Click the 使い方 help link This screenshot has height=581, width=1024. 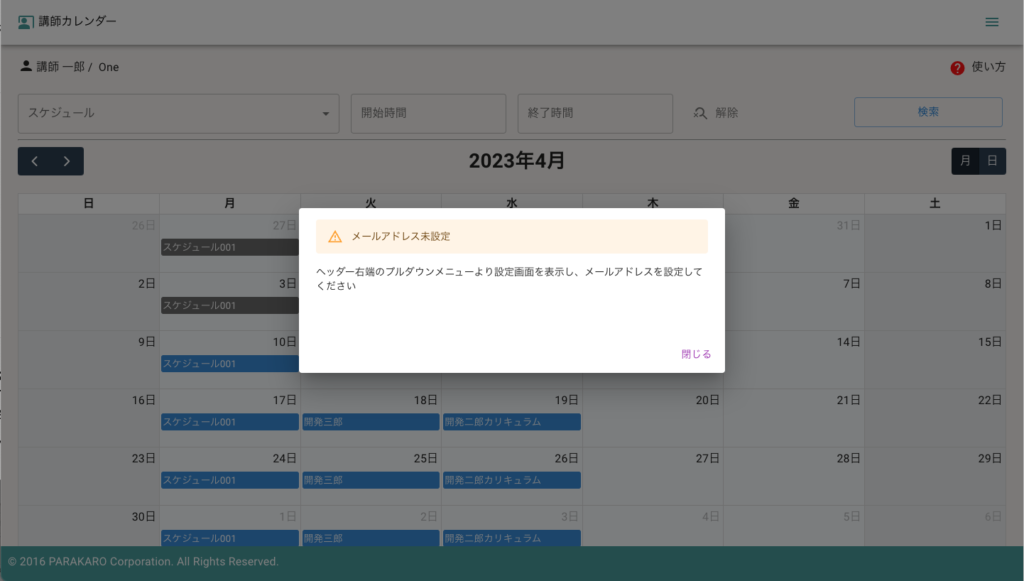tap(987, 68)
